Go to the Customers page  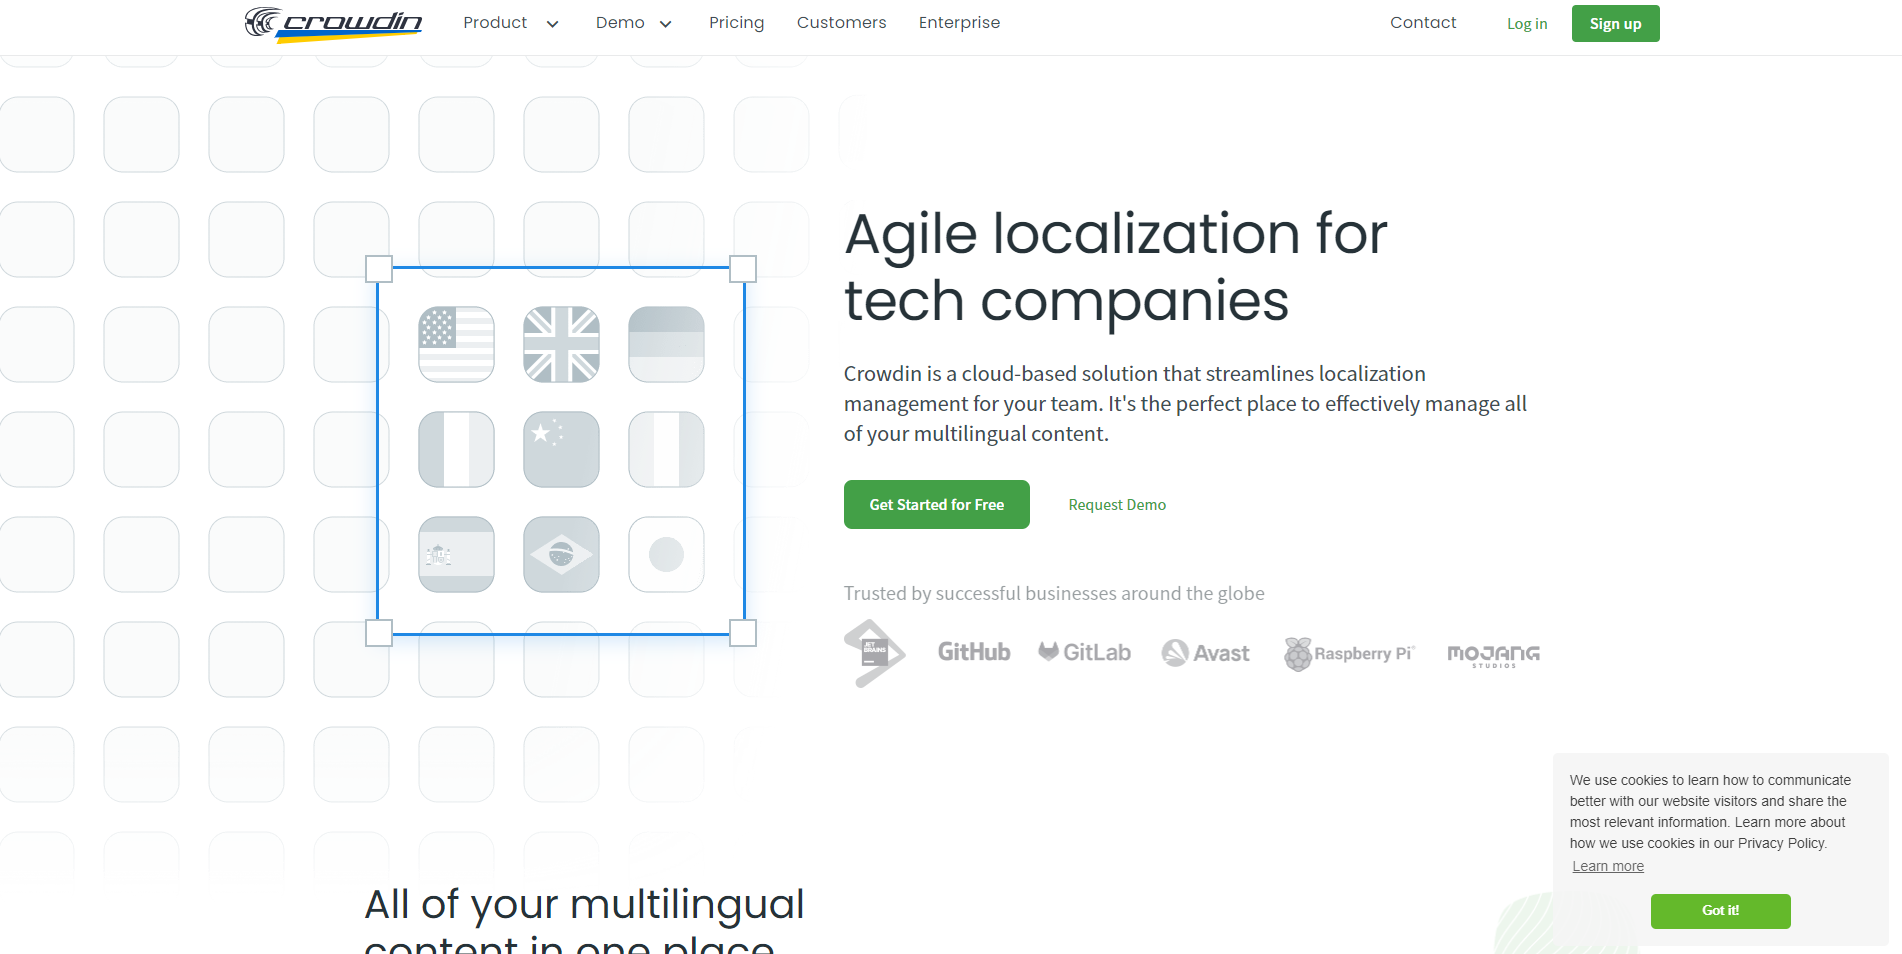(x=841, y=23)
